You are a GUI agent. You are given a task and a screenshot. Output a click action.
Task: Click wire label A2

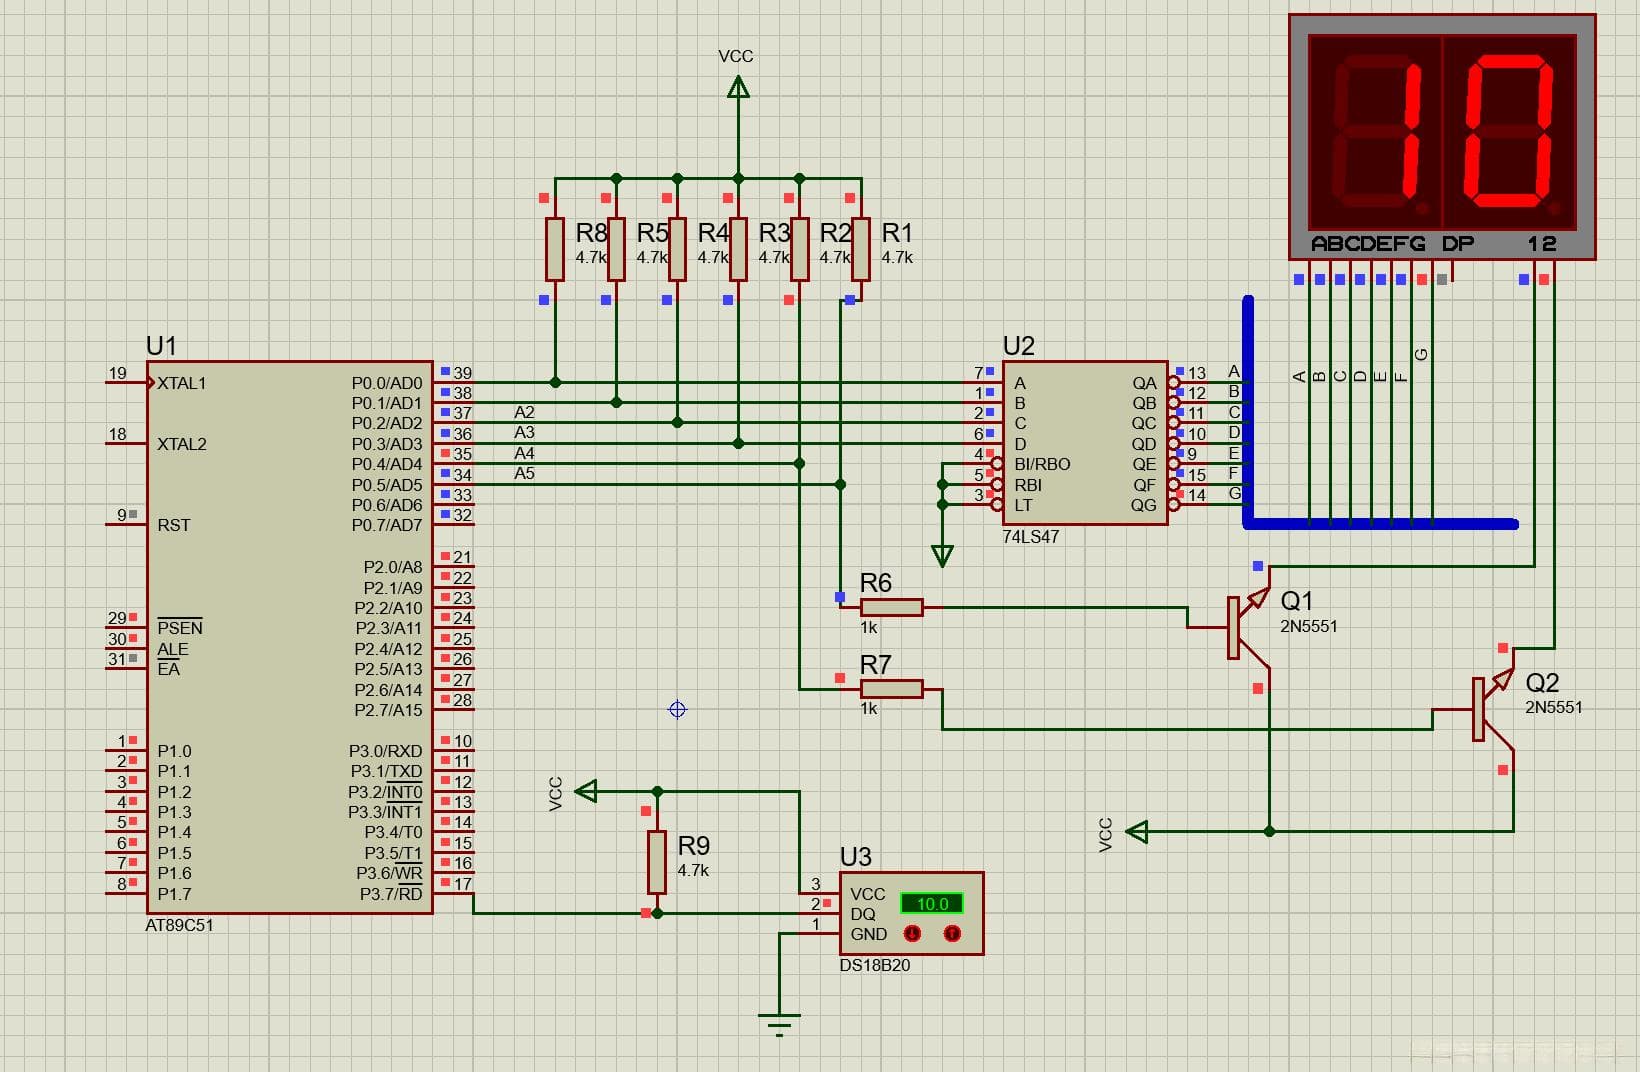pos(524,412)
